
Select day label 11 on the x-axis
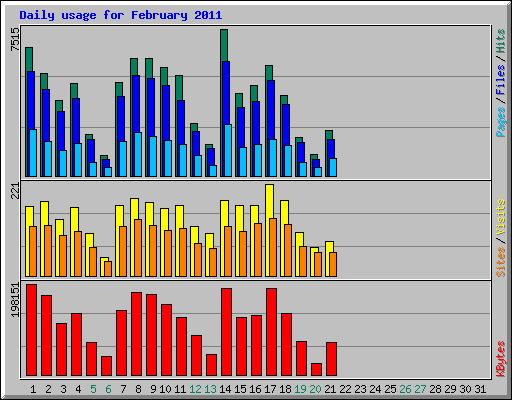pos(180,389)
